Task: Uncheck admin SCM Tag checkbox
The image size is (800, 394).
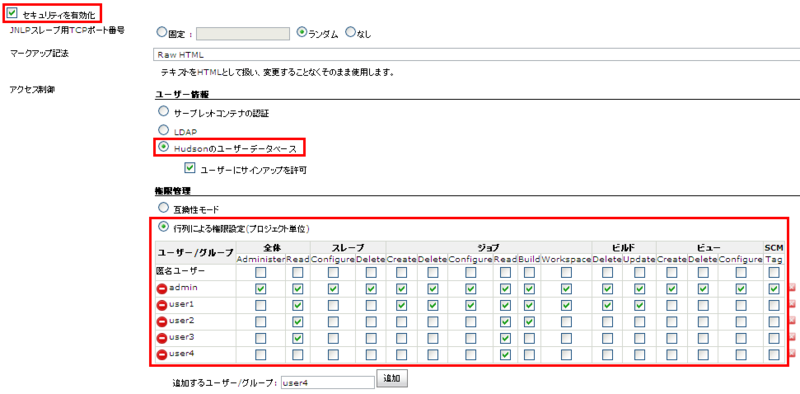Action: point(774,289)
